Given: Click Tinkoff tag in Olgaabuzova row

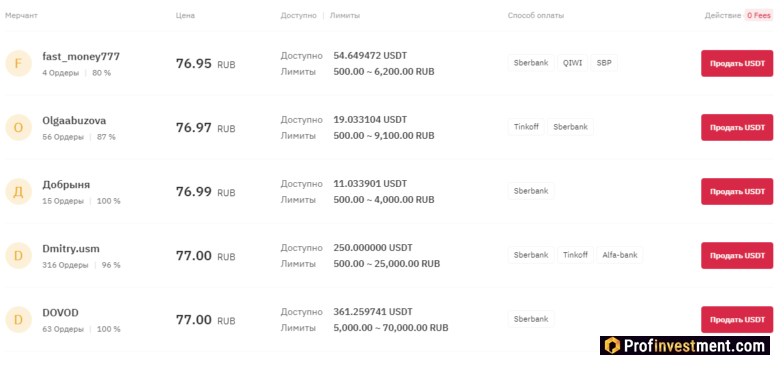Looking at the screenshot, I should 526,127.
